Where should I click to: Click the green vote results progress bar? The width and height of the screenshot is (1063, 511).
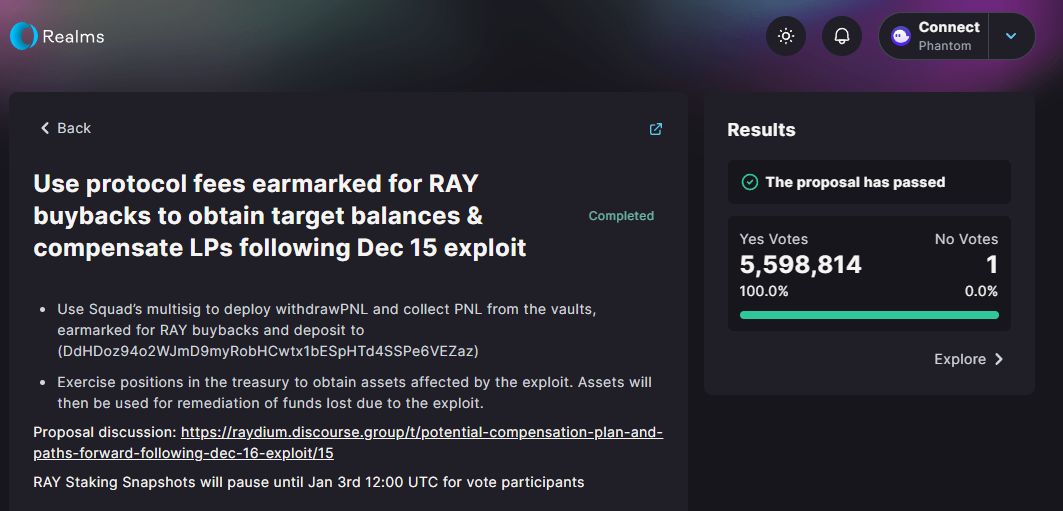coord(869,314)
